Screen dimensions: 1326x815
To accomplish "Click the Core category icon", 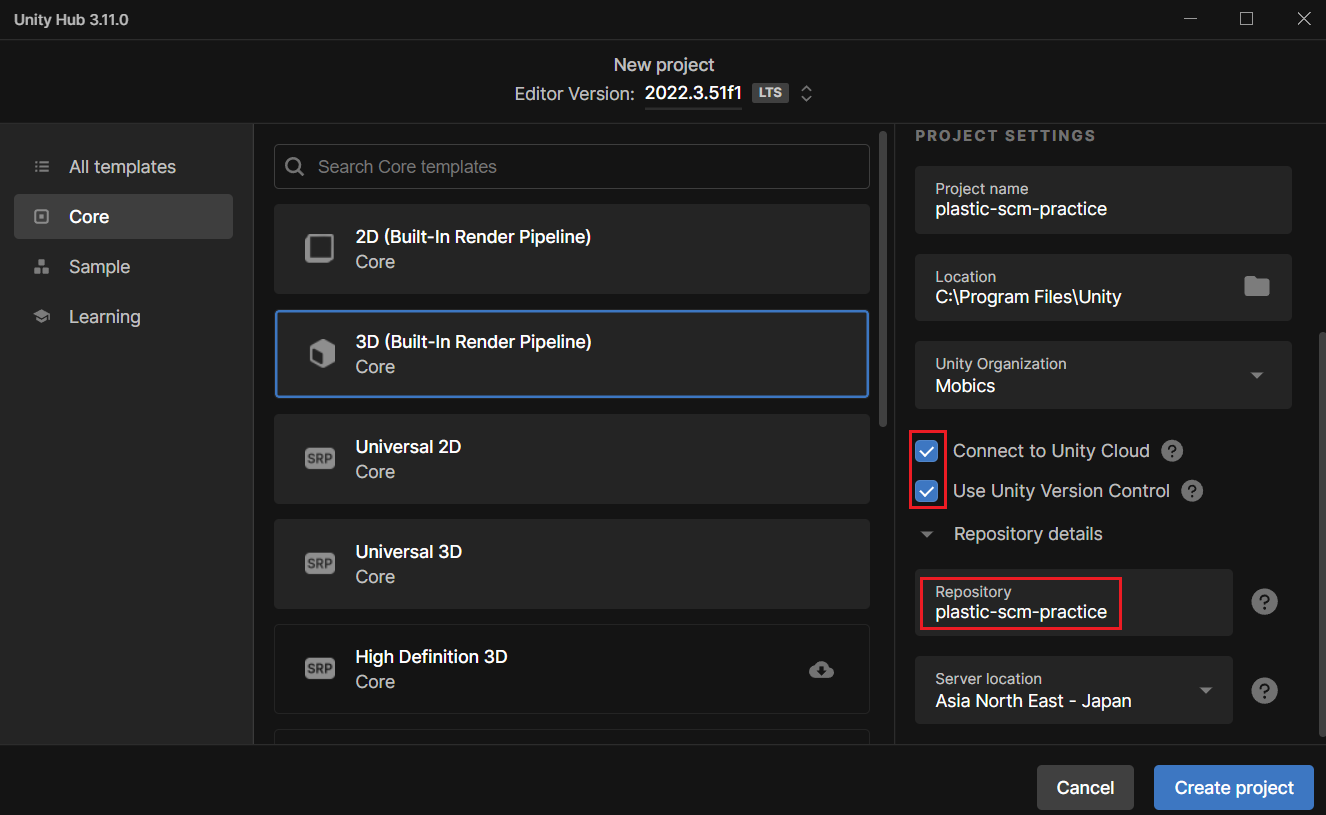I will (41, 217).
